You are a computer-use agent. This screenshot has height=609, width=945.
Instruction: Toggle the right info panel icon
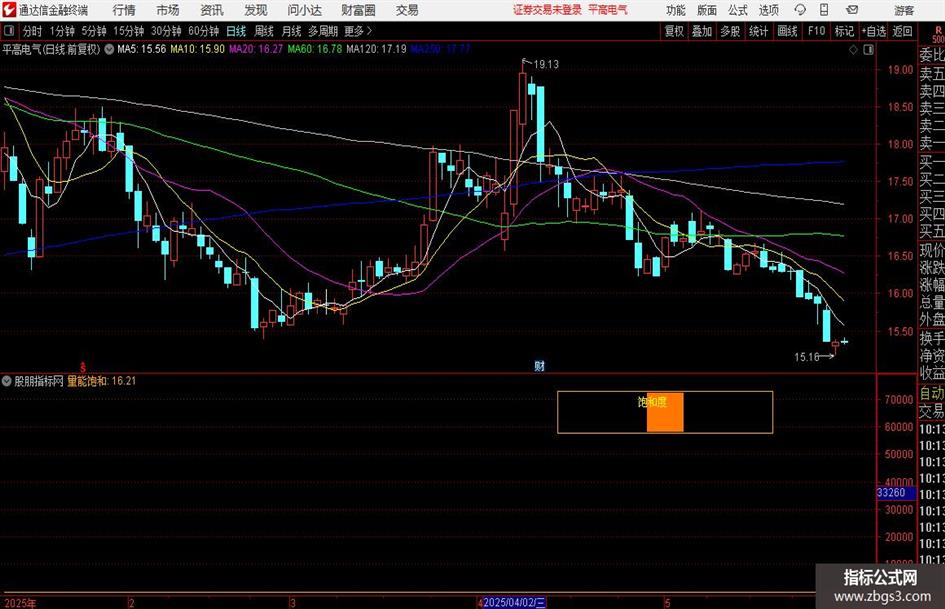click(868, 50)
